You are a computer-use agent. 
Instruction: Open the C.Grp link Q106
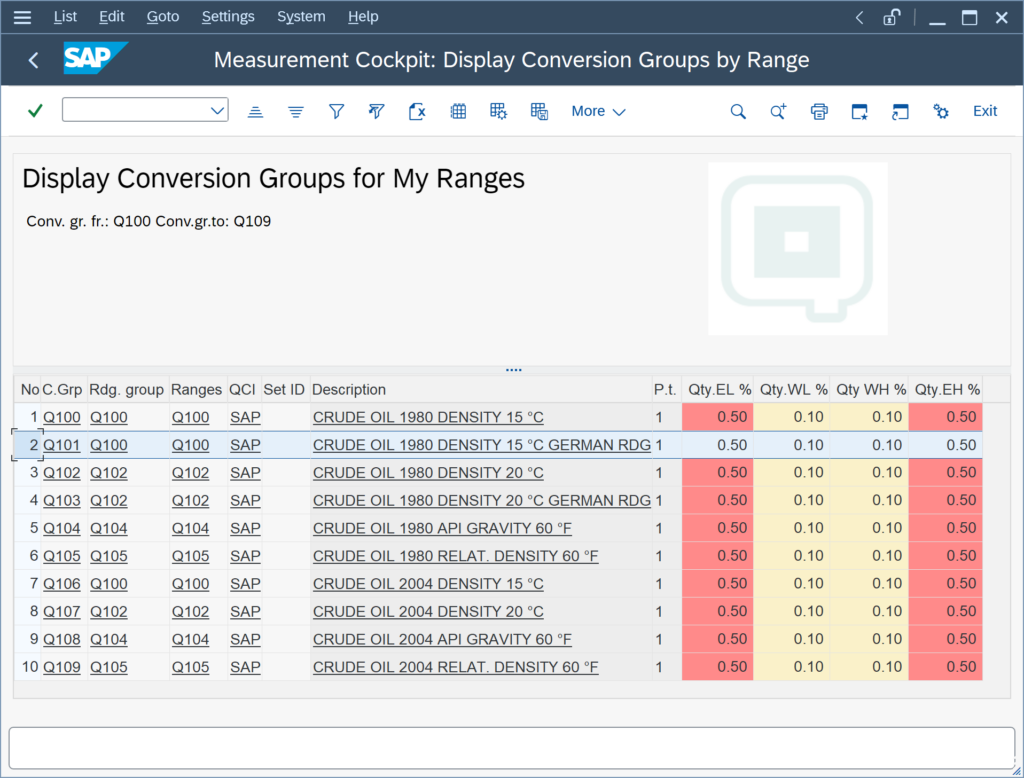point(61,584)
